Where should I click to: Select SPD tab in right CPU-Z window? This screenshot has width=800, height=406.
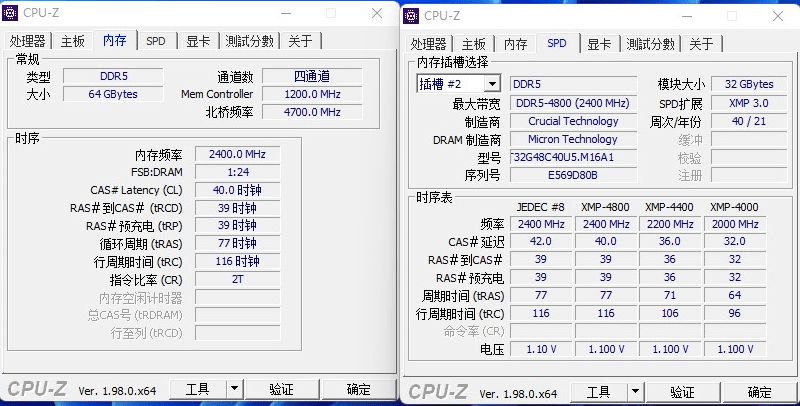[x=557, y=43]
